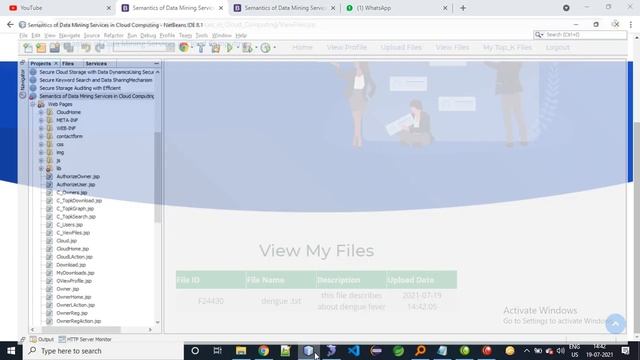640x360 pixels.
Task: Minimize the Projects panel group
Action: click(x=156, y=64)
